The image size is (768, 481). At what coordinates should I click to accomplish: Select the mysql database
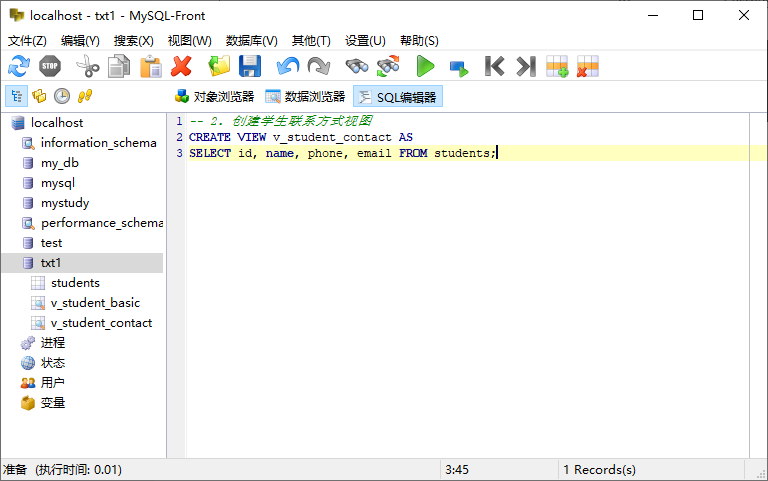(x=58, y=183)
